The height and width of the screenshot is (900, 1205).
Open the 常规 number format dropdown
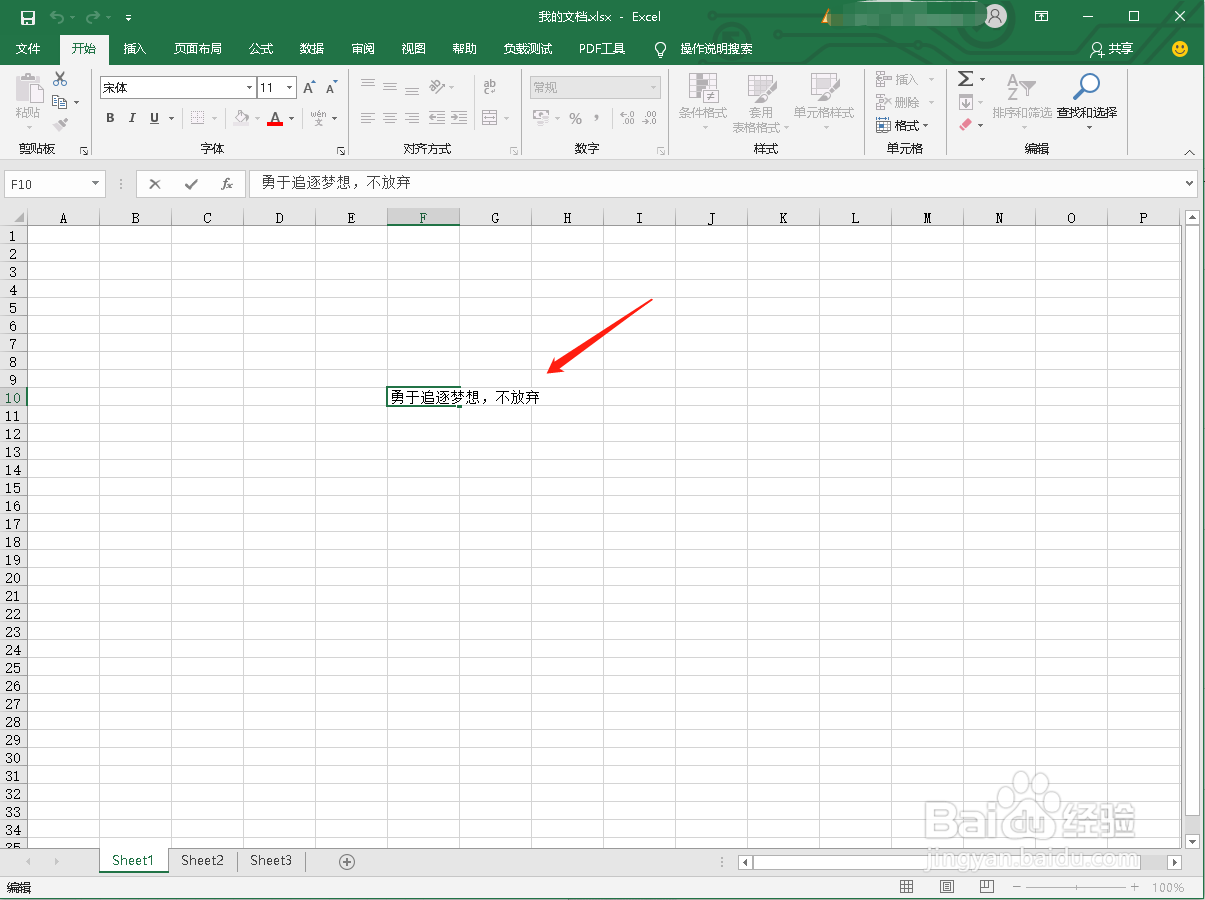point(654,88)
